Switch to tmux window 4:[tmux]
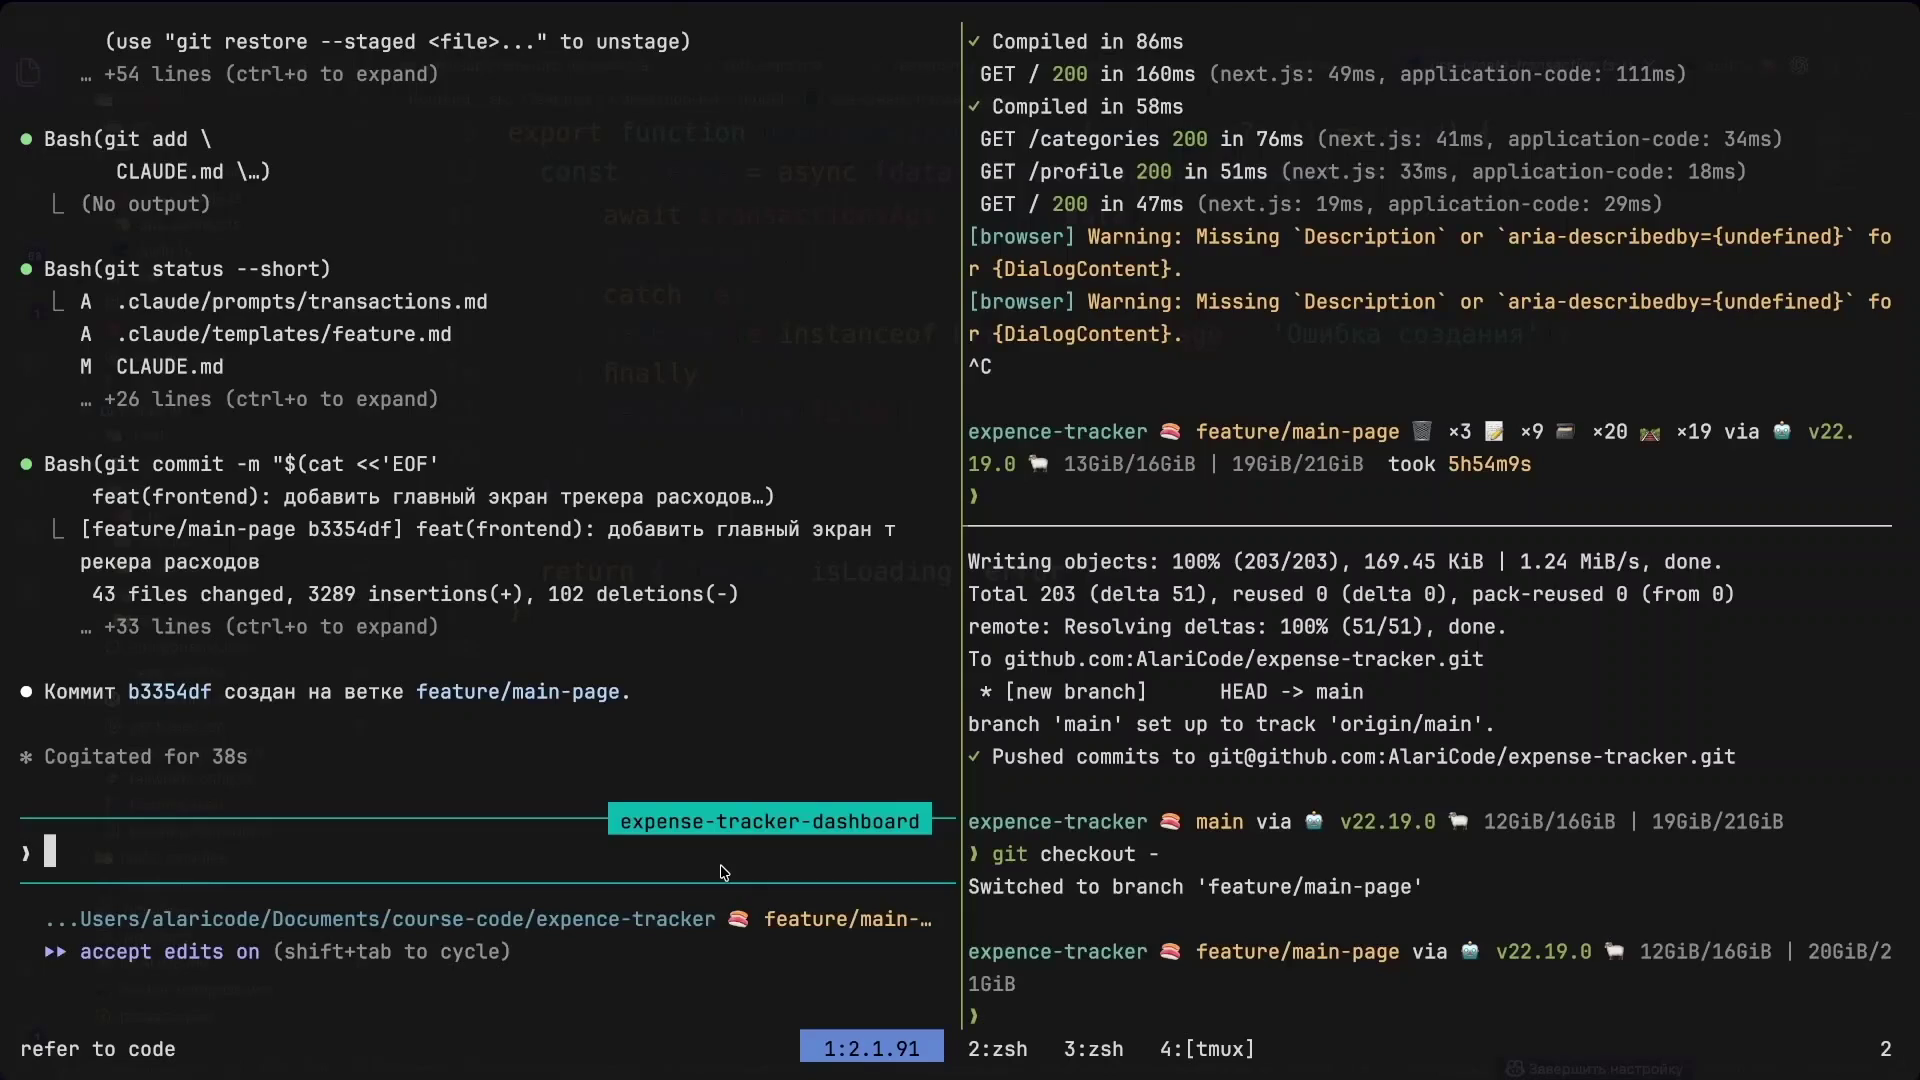1920x1080 pixels. [1207, 1049]
